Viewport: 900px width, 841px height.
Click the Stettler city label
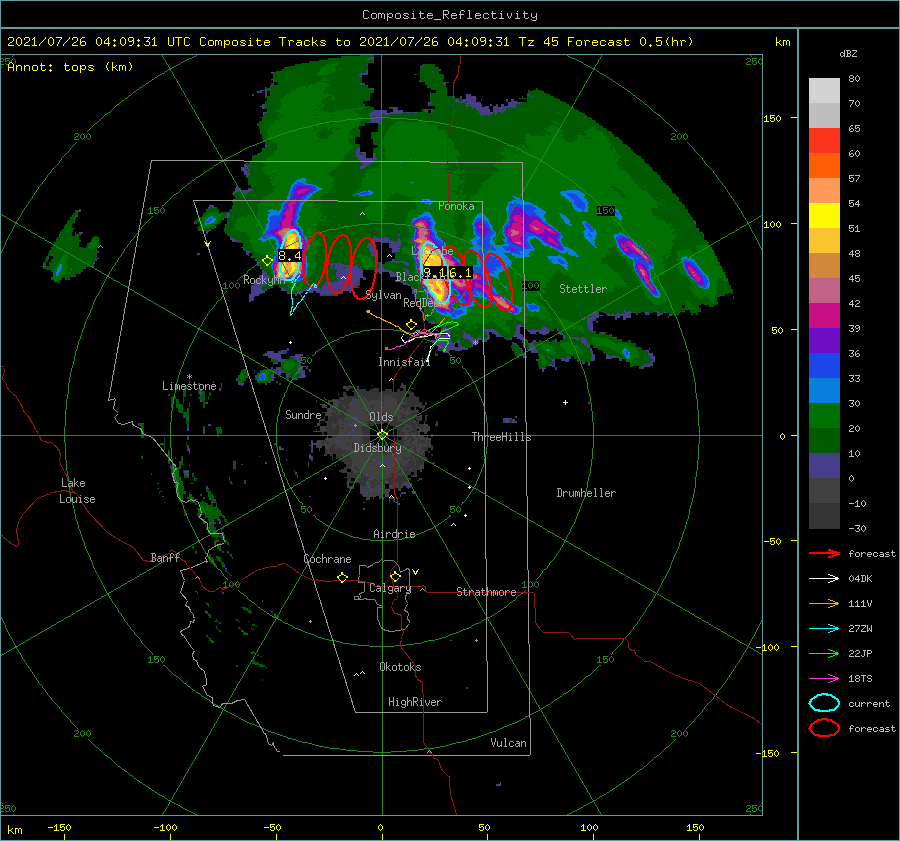coord(583,289)
